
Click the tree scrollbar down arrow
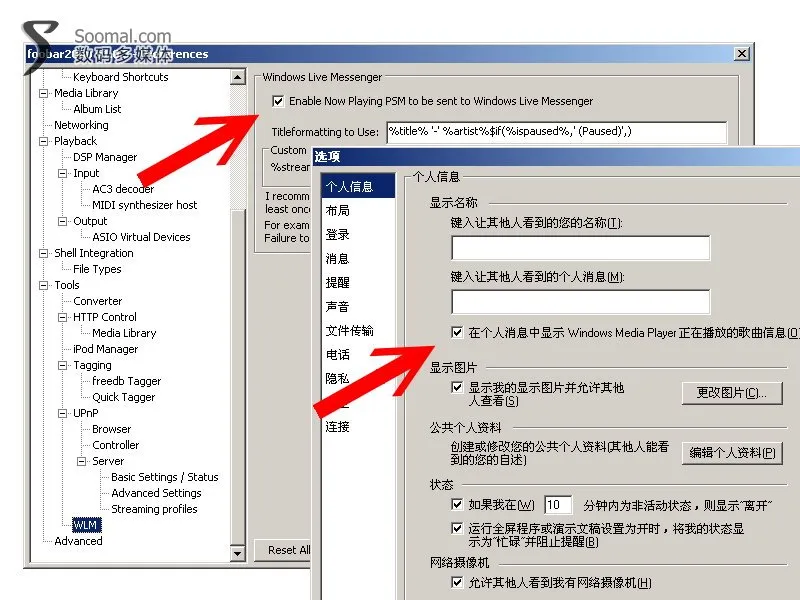[x=238, y=553]
